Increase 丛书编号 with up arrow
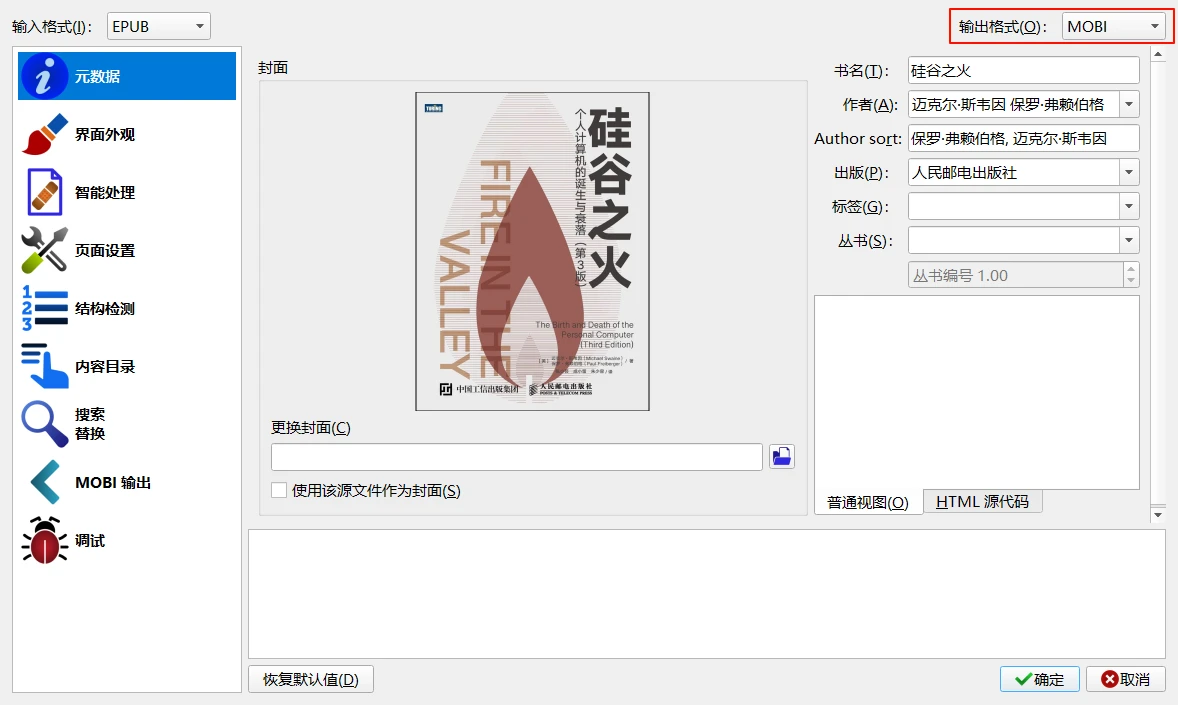This screenshot has height=705, width=1178. tap(1131, 269)
